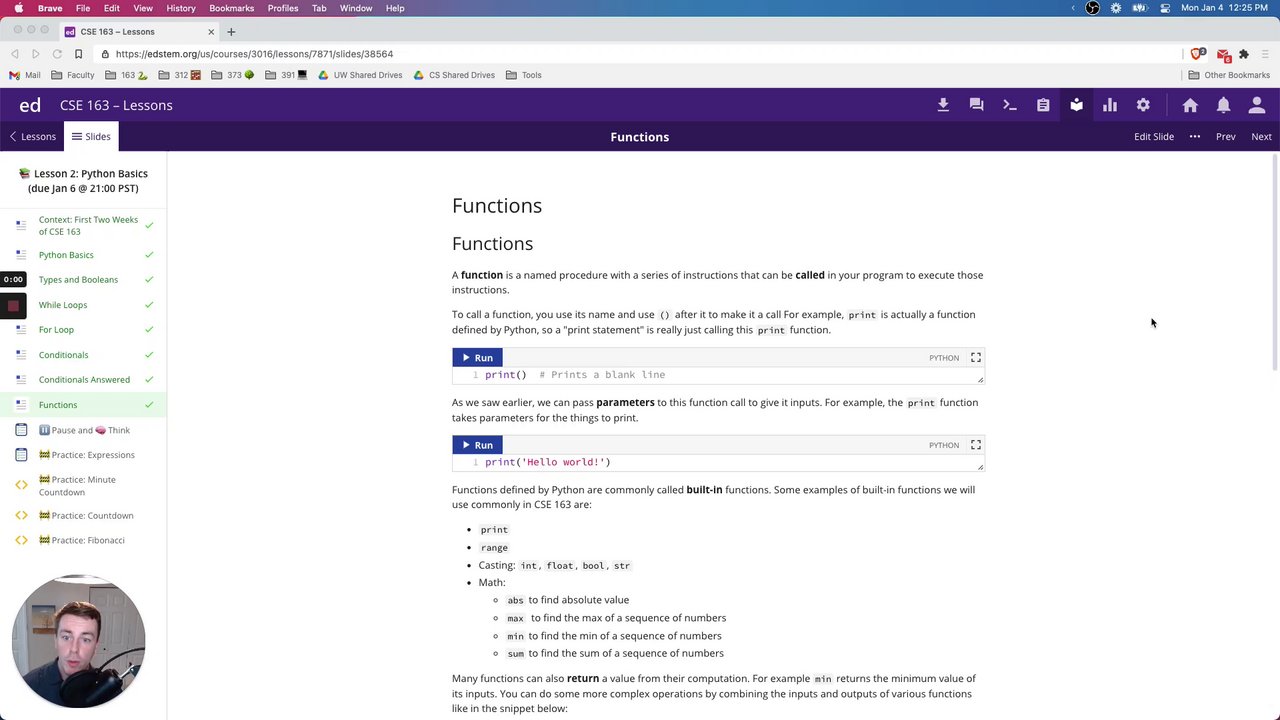Open the Conditionals slide
1280x720 pixels.
pyautogui.click(x=83, y=355)
